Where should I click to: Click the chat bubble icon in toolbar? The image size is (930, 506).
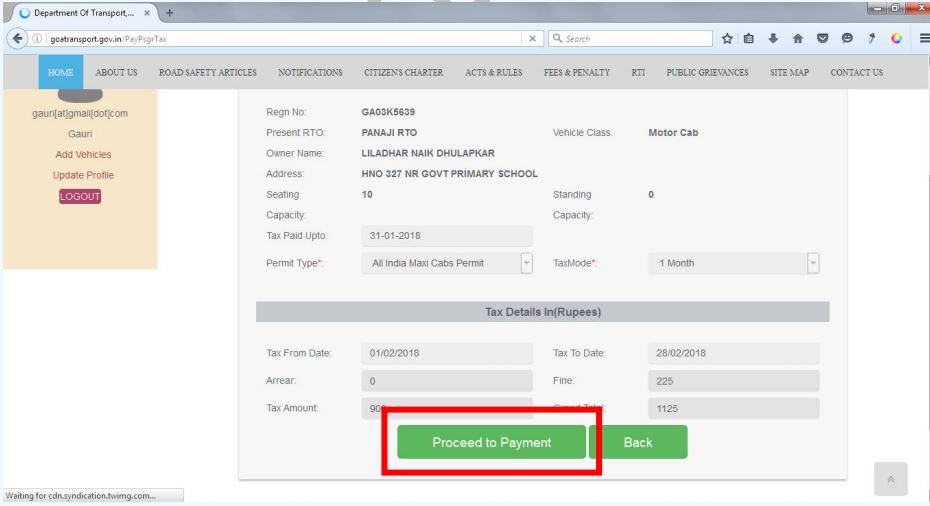(847, 39)
